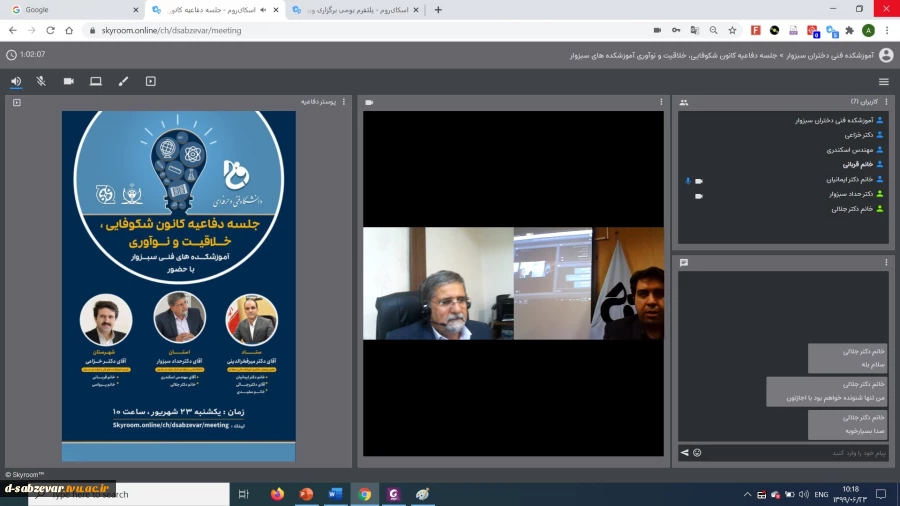The height and width of the screenshot is (506, 900).
Task: Open the media playback share icon
Action: coord(150,81)
